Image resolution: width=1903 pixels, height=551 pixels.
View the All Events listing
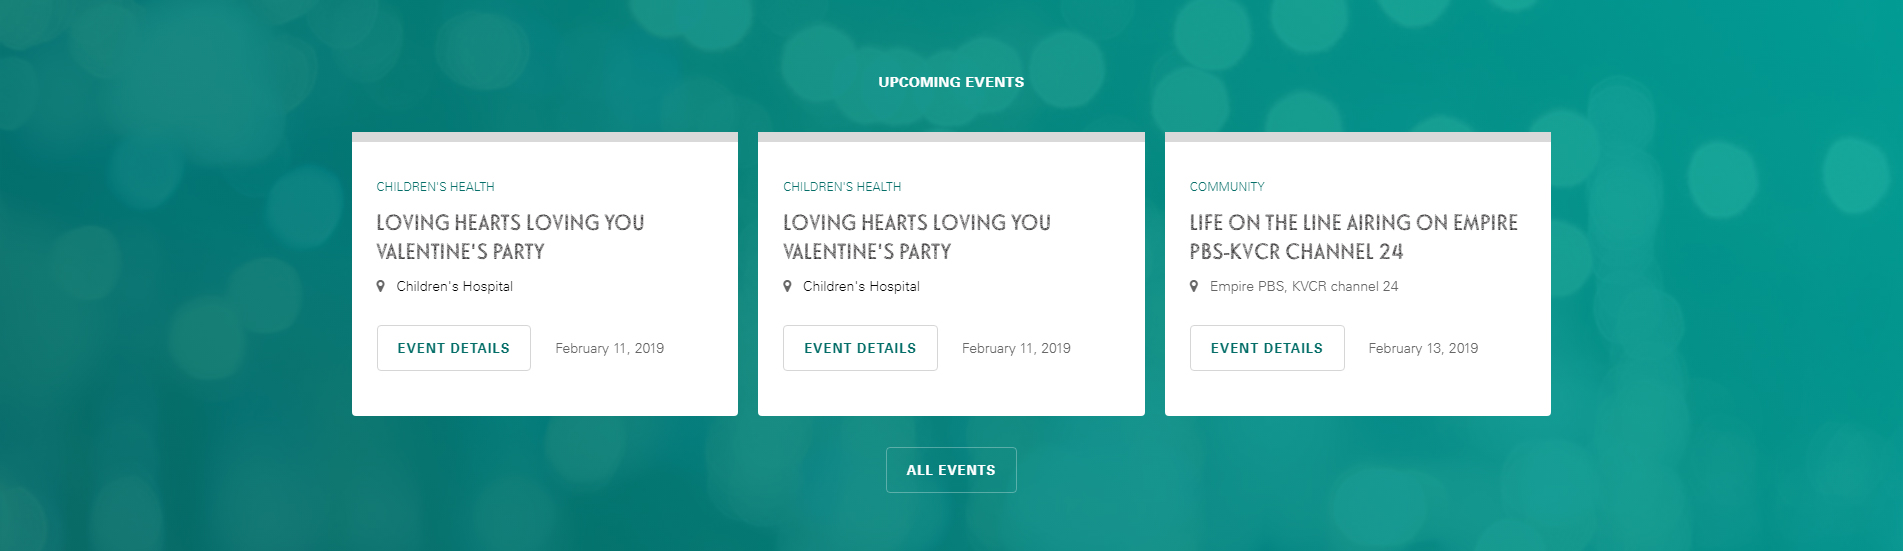click(x=951, y=470)
